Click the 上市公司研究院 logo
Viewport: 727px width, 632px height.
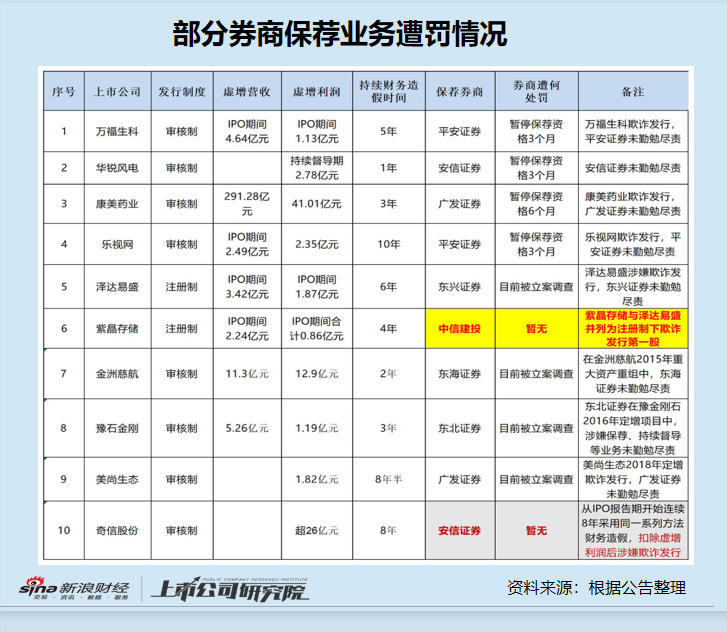(x=230, y=589)
